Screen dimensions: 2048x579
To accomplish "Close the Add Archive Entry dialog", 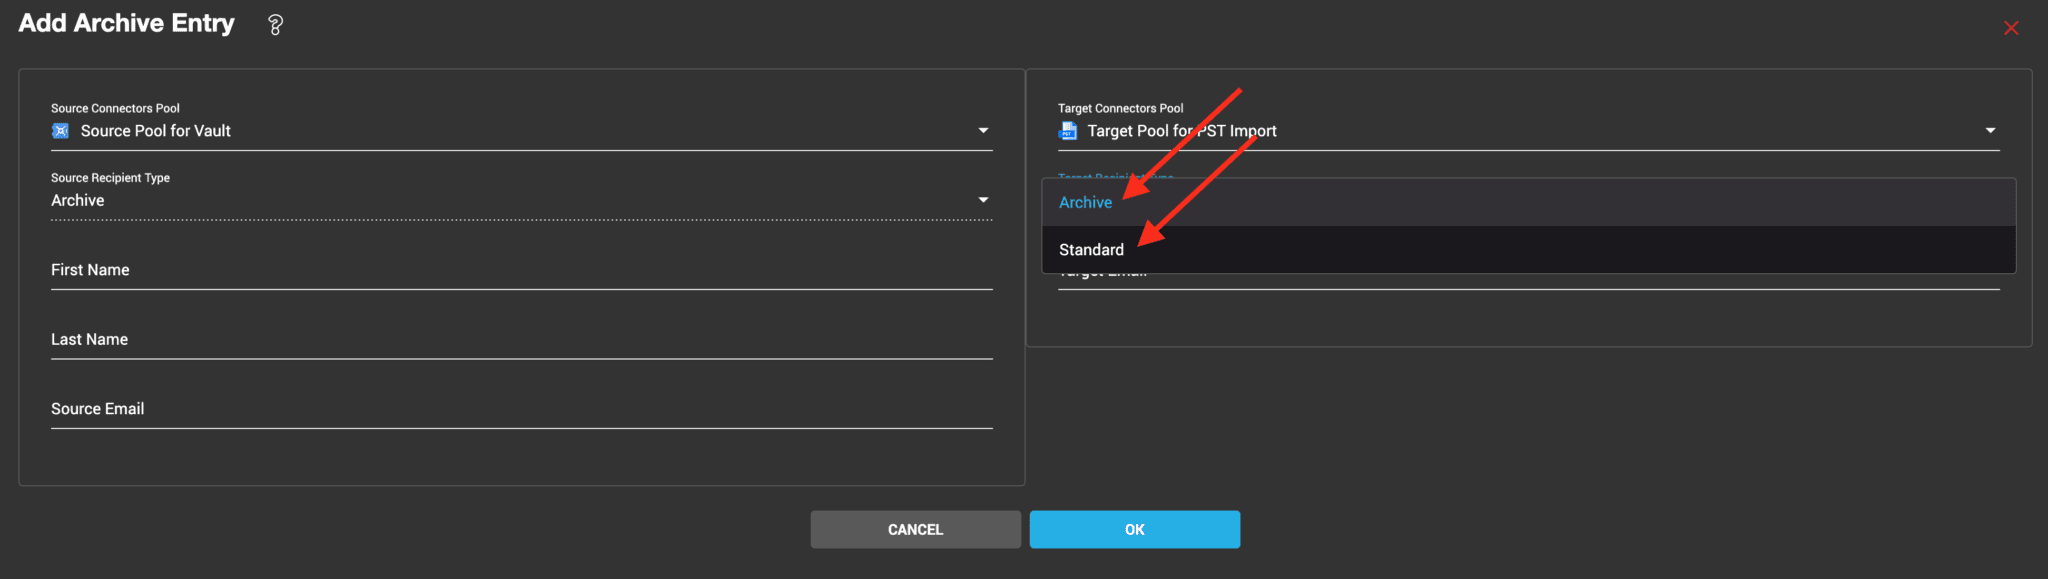I will [x=2011, y=28].
